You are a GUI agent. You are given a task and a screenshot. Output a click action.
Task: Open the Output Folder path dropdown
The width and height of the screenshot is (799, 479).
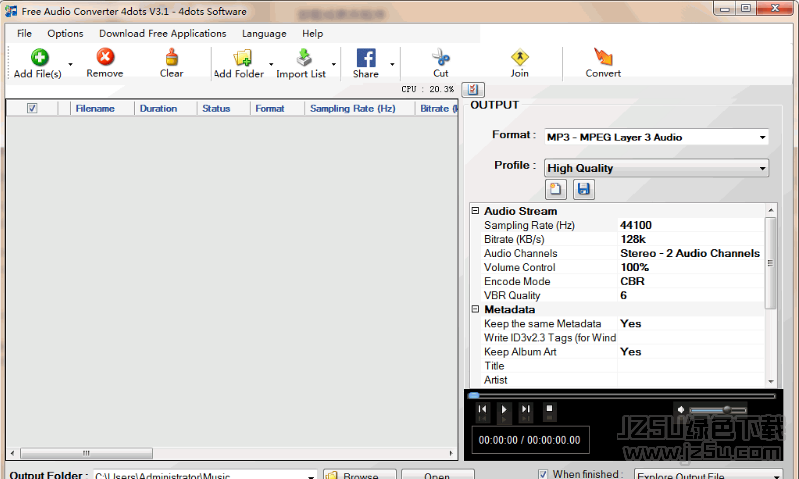point(310,476)
